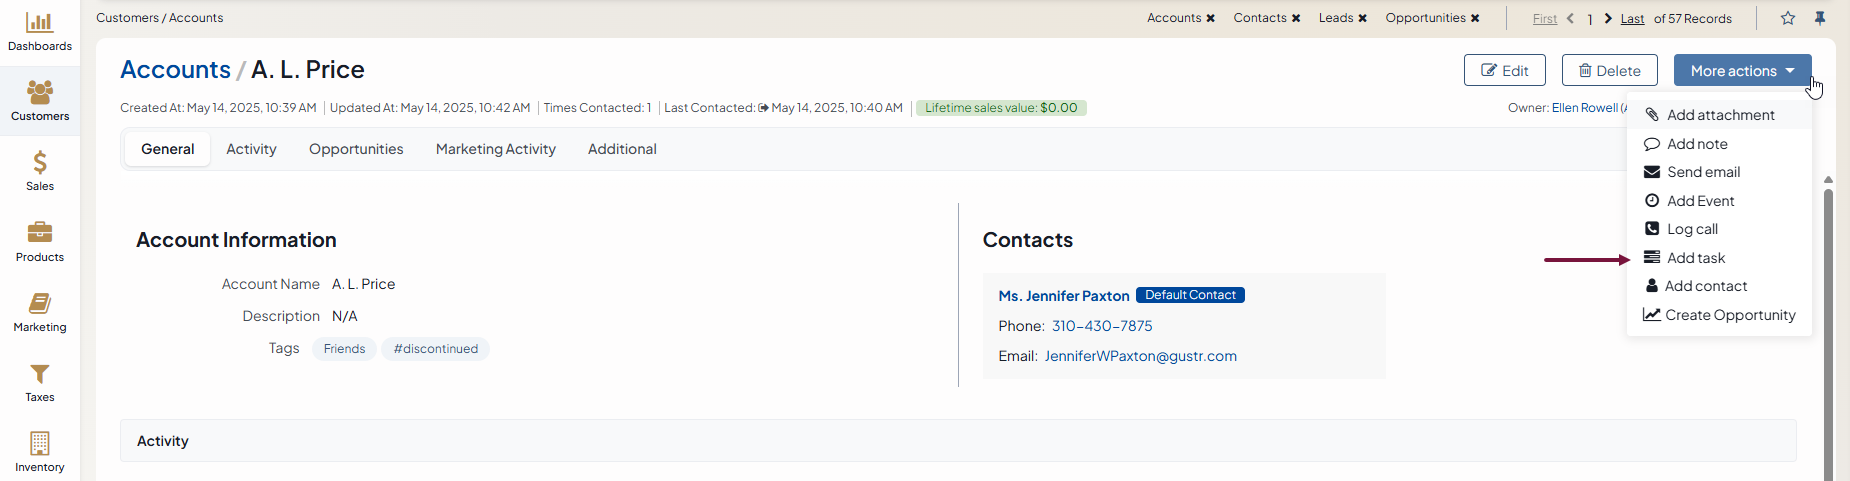
Task: Go to next record chevron
Action: coord(1608,18)
